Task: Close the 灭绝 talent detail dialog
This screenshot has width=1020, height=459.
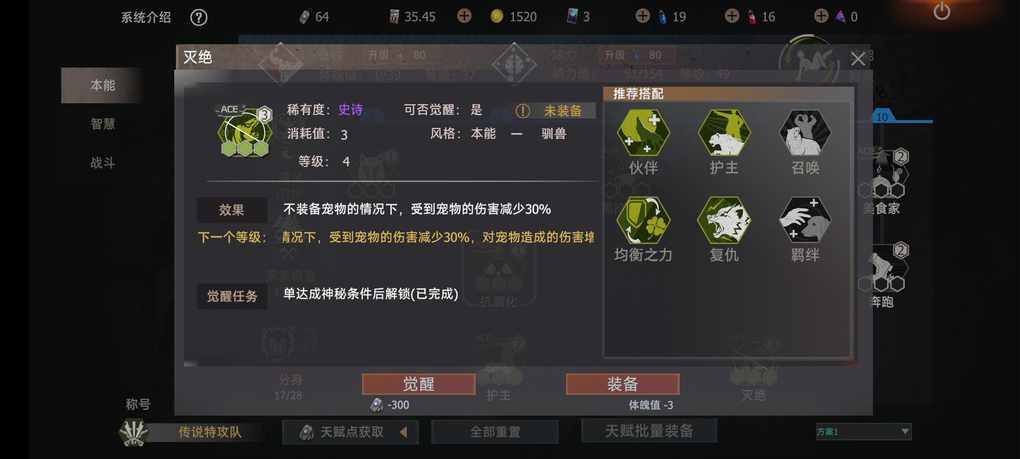Action: click(x=858, y=59)
